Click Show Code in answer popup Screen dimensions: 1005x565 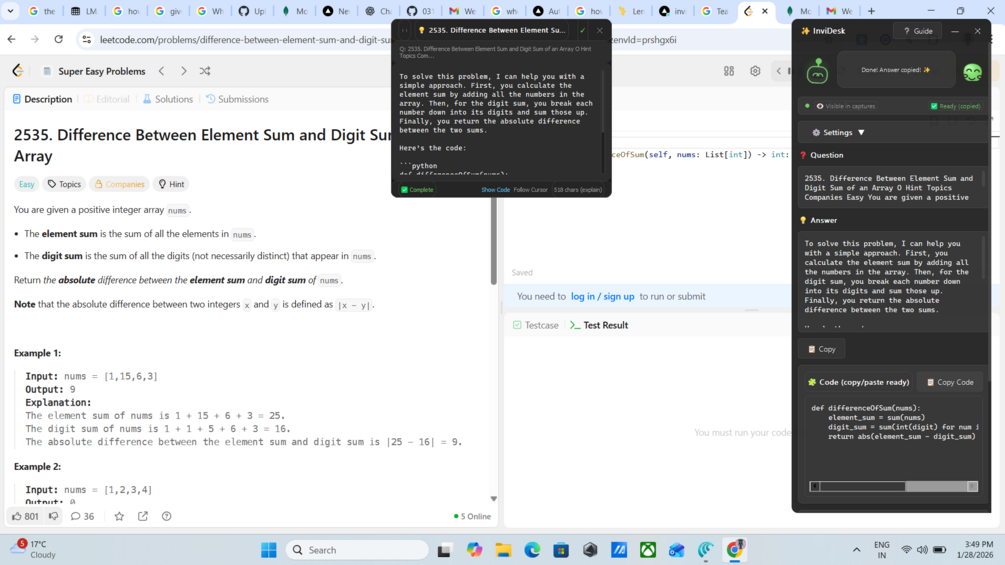[x=495, y=190]
